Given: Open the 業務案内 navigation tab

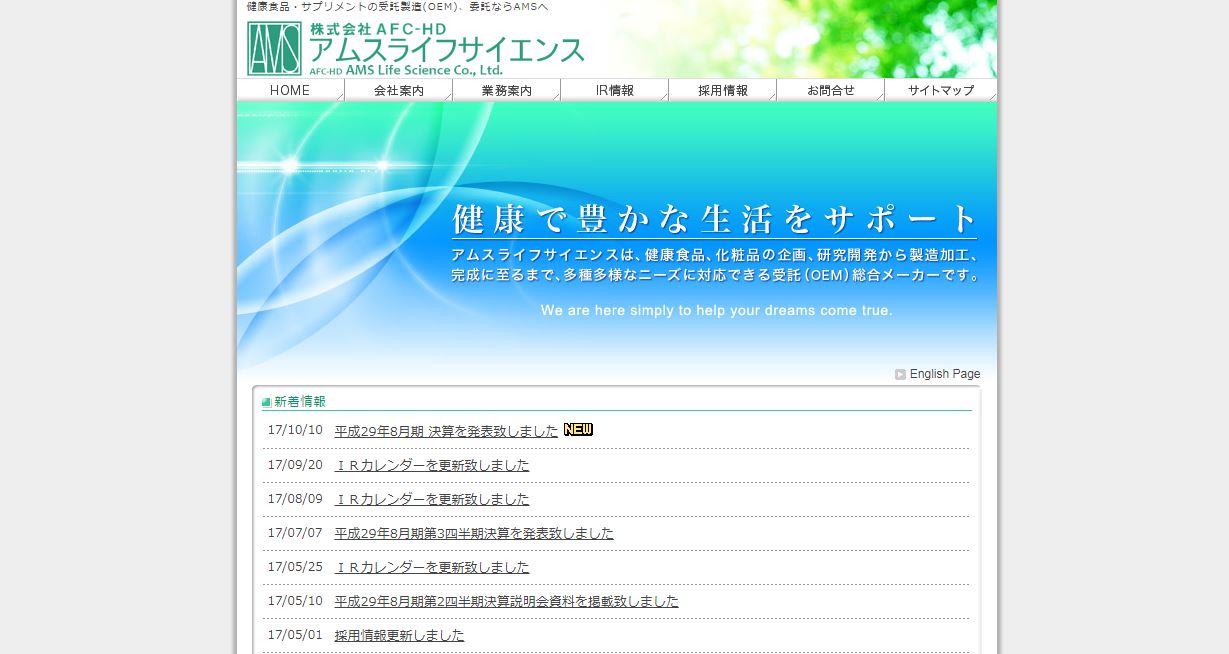Looking at the screenshot, I should [x=506, y=90].
